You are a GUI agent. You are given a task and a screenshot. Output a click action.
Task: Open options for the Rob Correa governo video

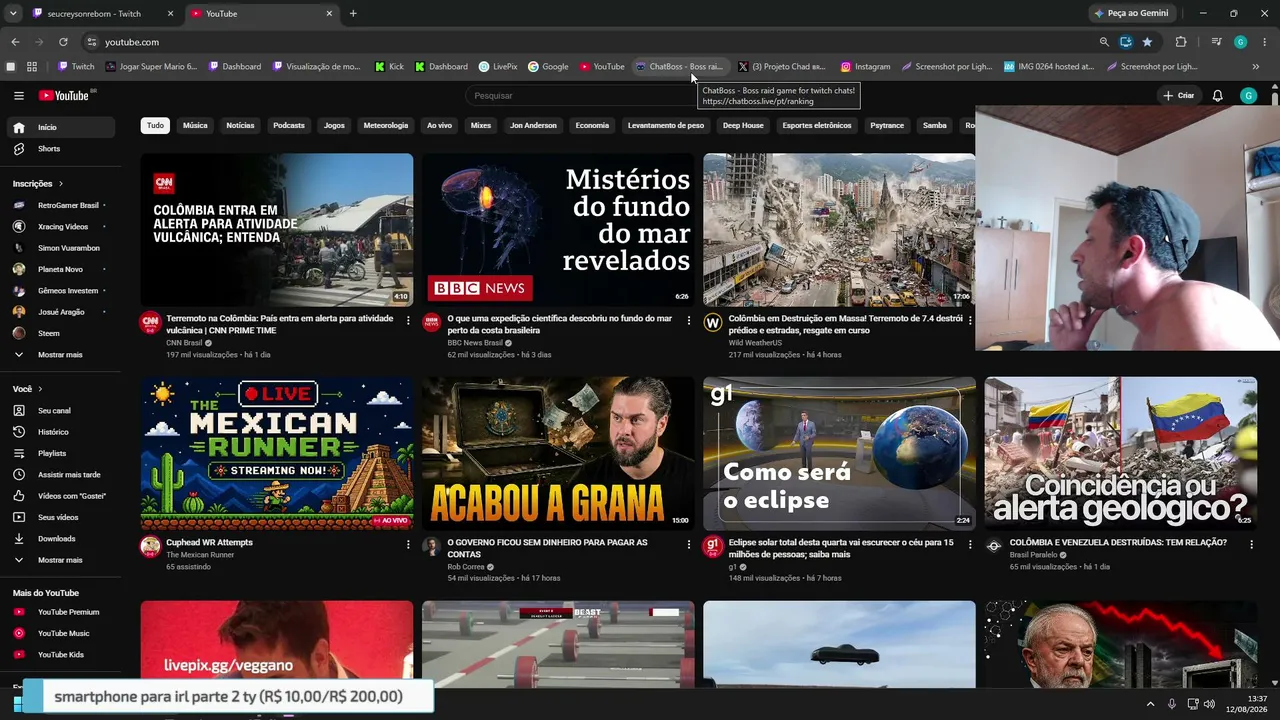pos(688,544)
